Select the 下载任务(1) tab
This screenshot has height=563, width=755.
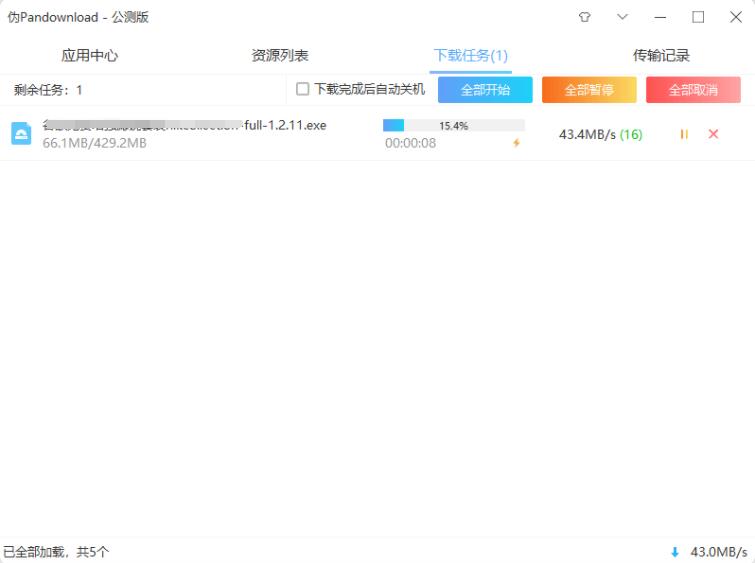470,55
